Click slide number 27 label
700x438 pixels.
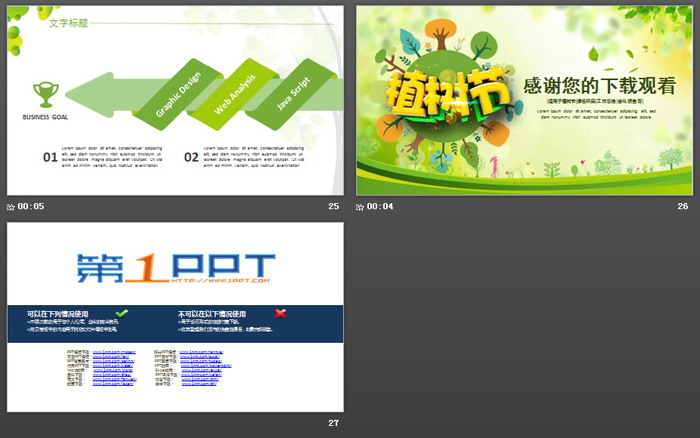pyautogui.click(x=333, y=423)
